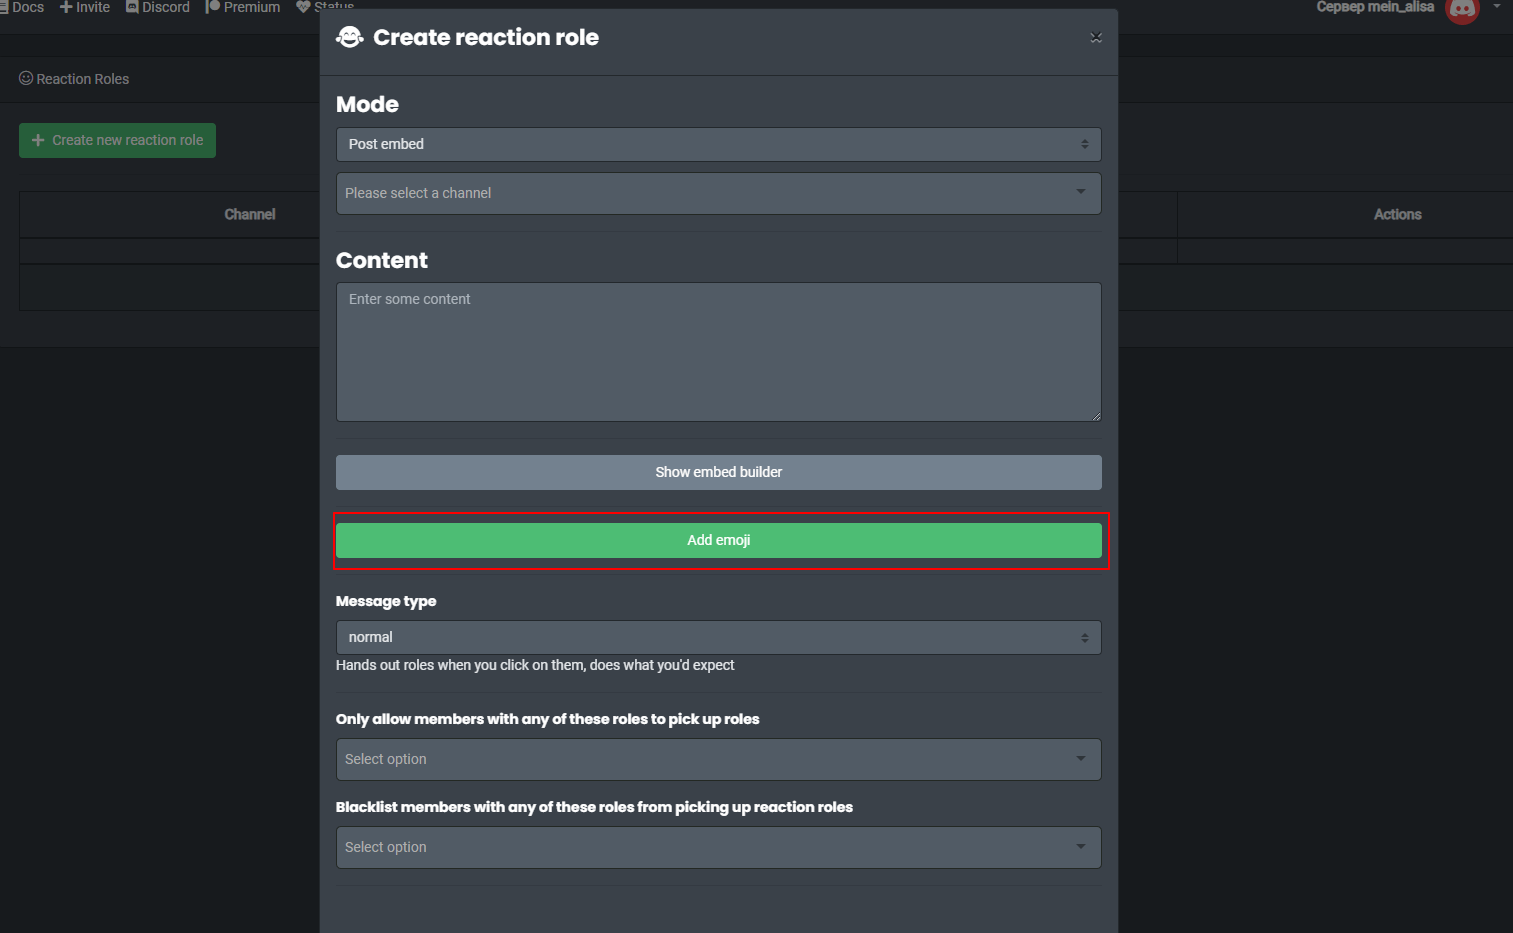Viewport: 1513px width, 933px height.
Task: Open the Mode dropdown showing Post embed
Action: pos(718,144)
